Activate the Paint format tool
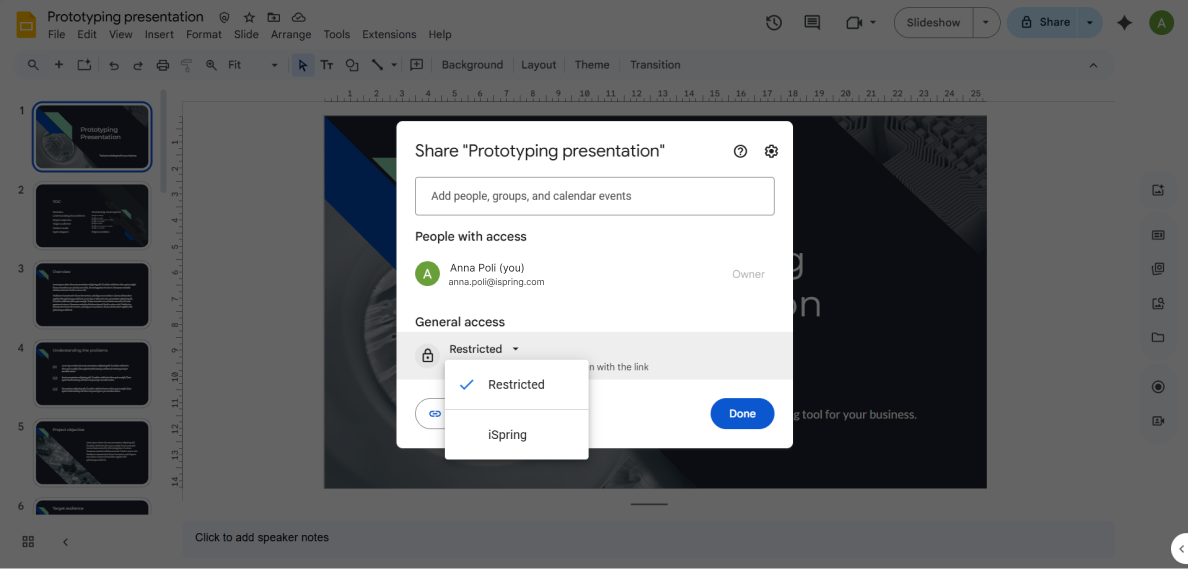This screenshot has height=569, width=1188. pyautogui.click(x=186, y=65)
